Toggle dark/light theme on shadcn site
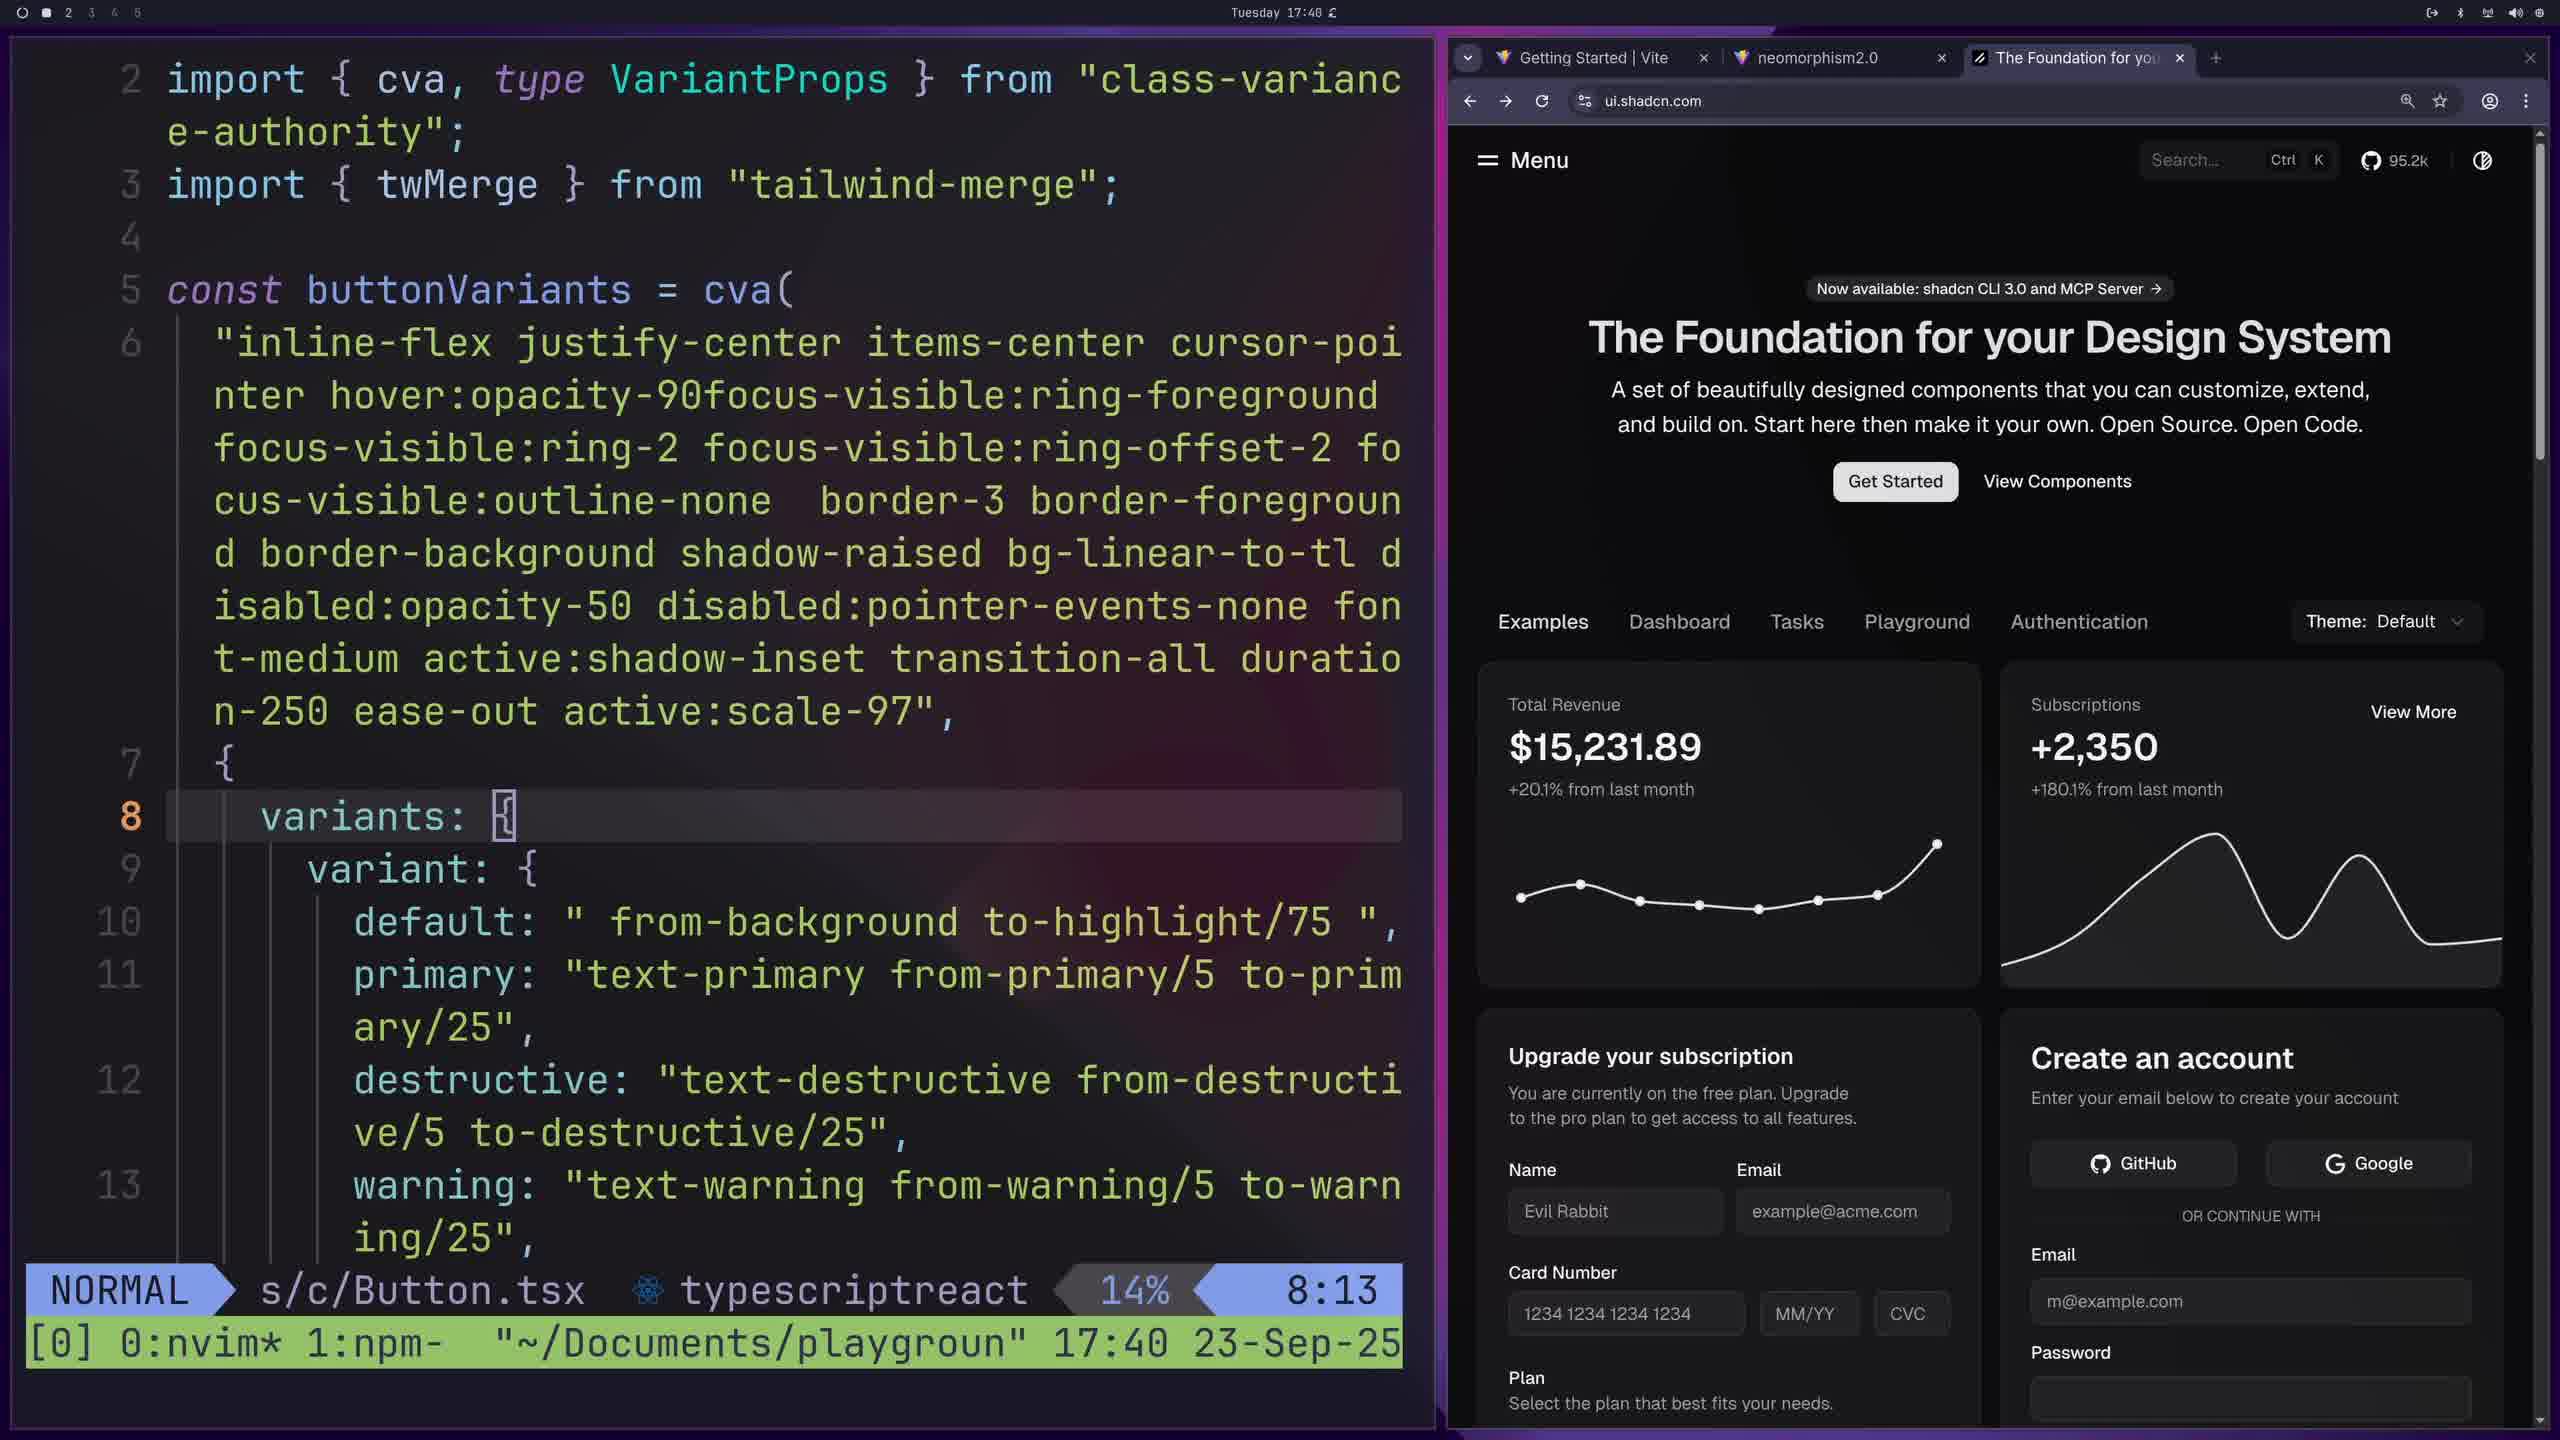 tap(2482, 161)
